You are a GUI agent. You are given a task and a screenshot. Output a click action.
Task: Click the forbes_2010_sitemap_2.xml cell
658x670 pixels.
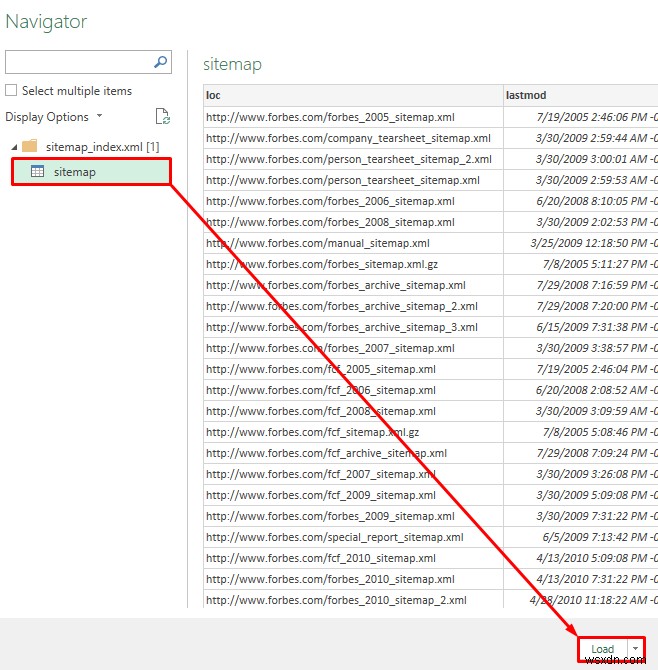click(x=353, y=599)
